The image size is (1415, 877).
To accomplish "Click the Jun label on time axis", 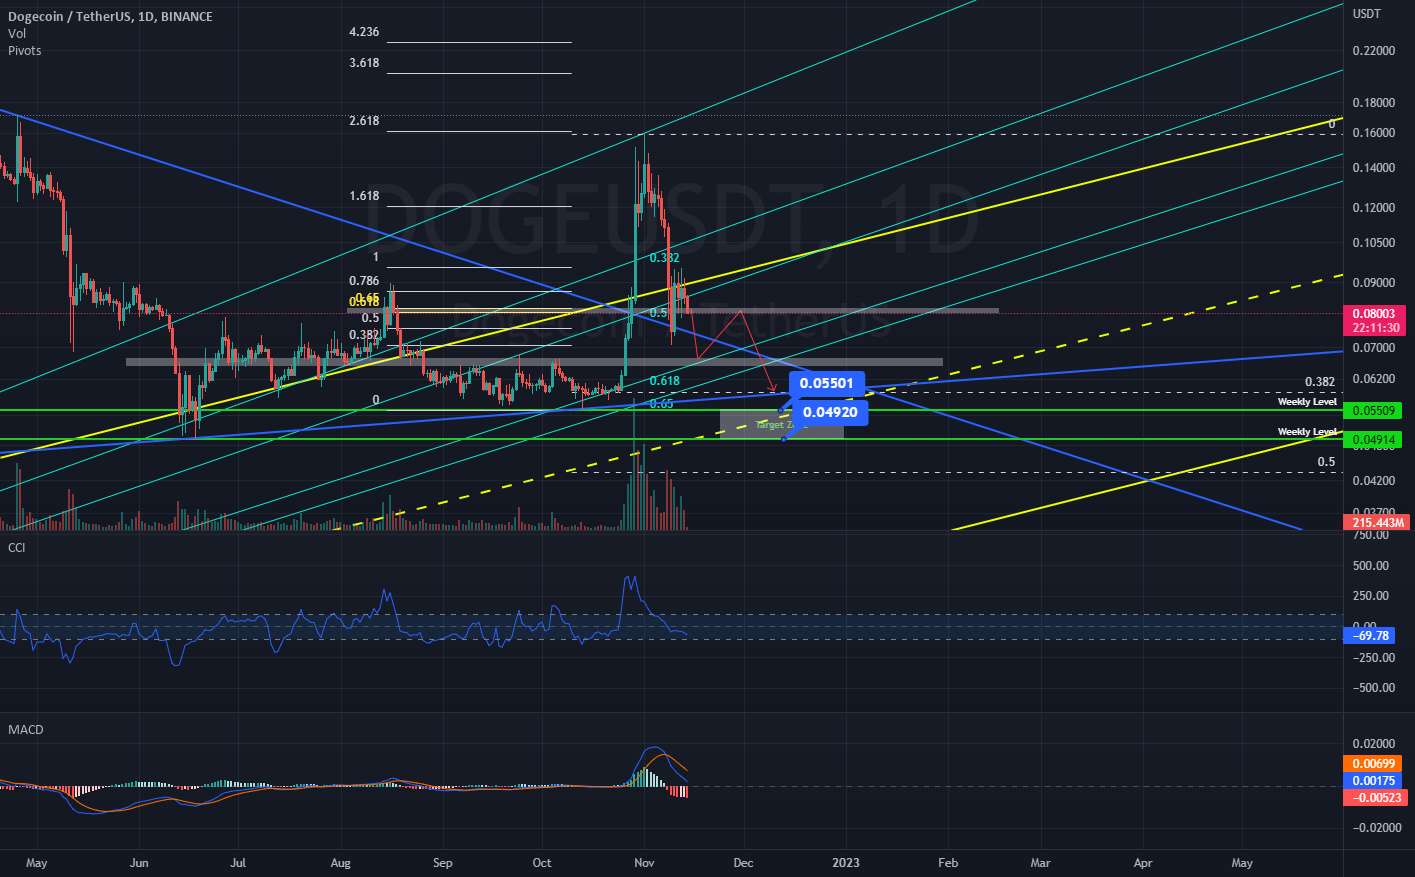I will [x=139, y=862].
